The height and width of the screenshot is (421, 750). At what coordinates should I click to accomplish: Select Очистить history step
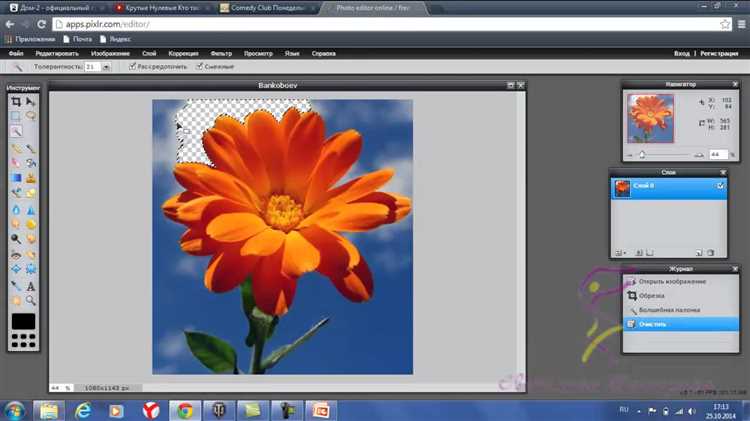point(681,324)
